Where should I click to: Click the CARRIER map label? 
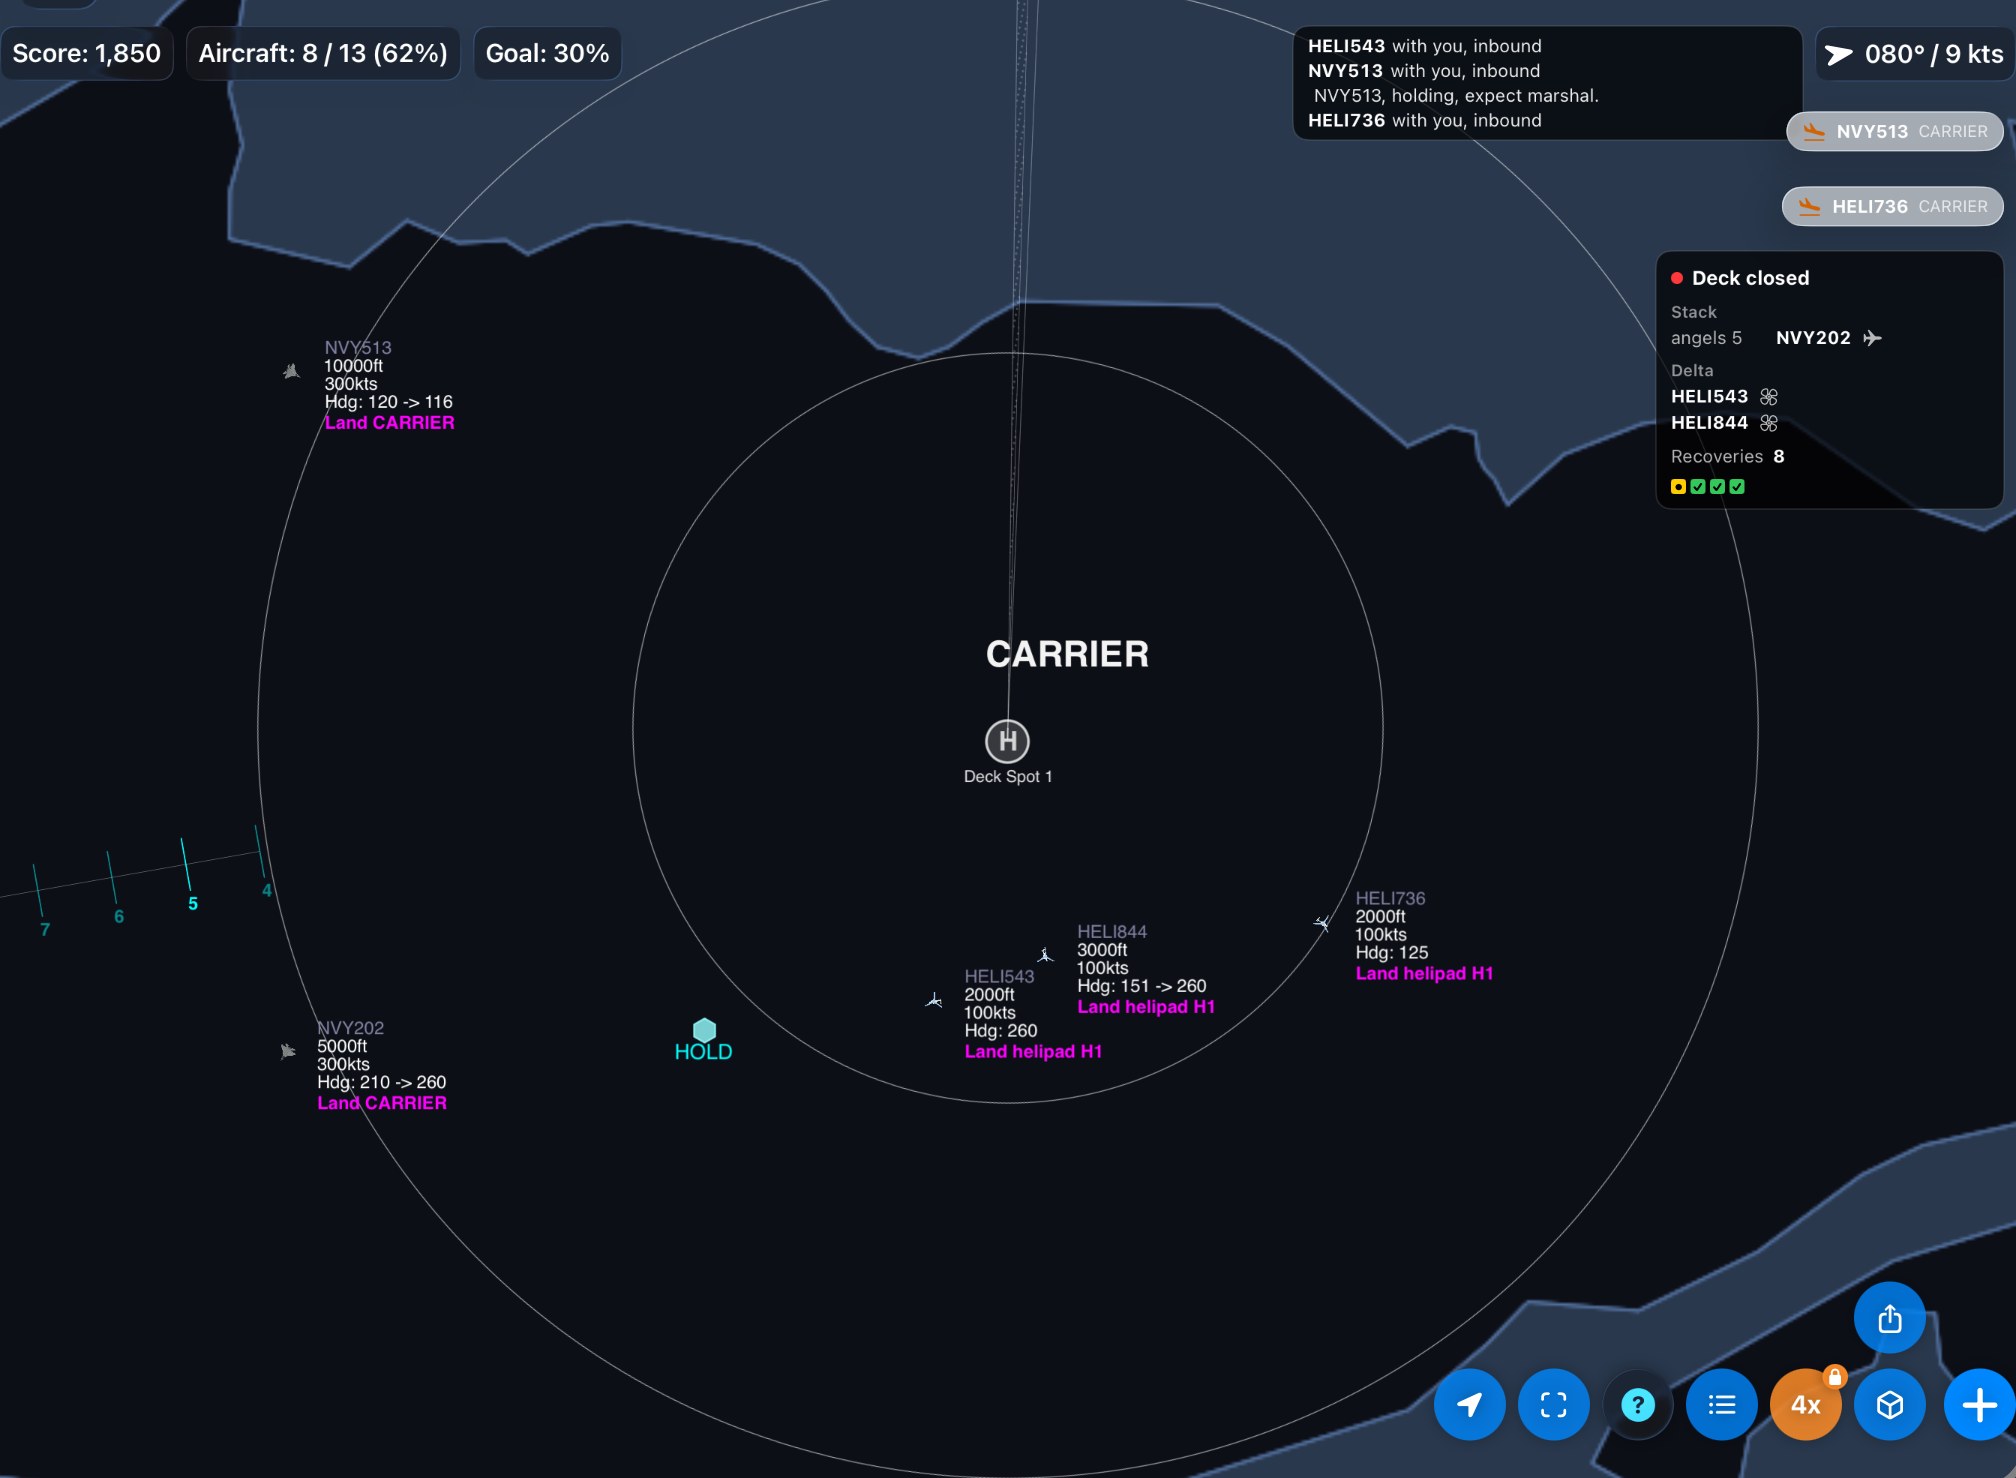pos(1067,654)
